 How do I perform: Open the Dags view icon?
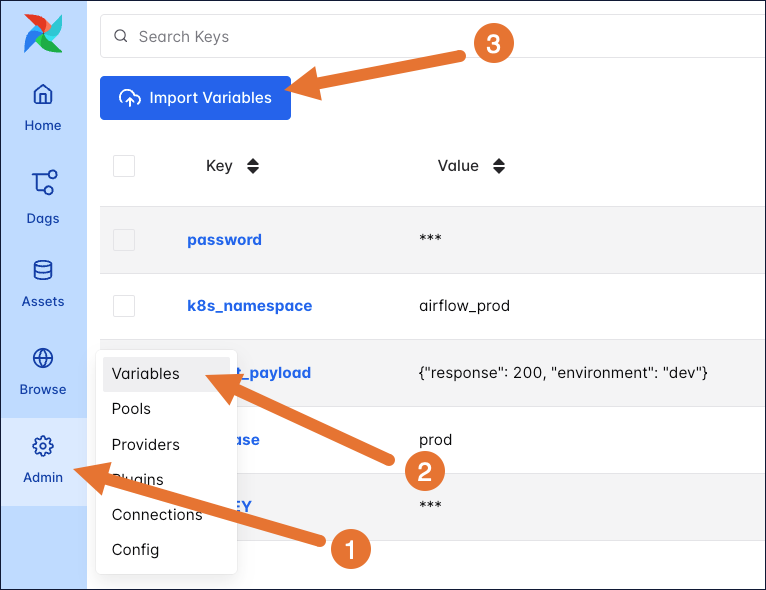click(x=43, y=184)
